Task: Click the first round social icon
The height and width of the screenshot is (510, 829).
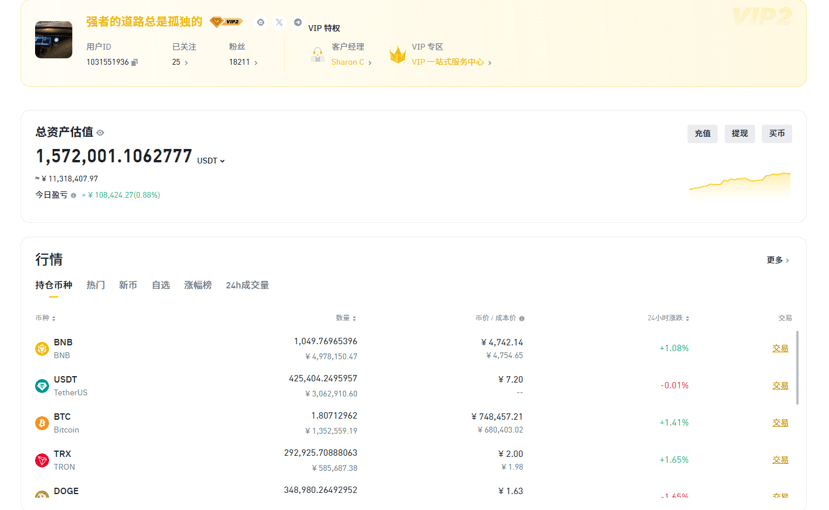Action: (x=260, y=22)
